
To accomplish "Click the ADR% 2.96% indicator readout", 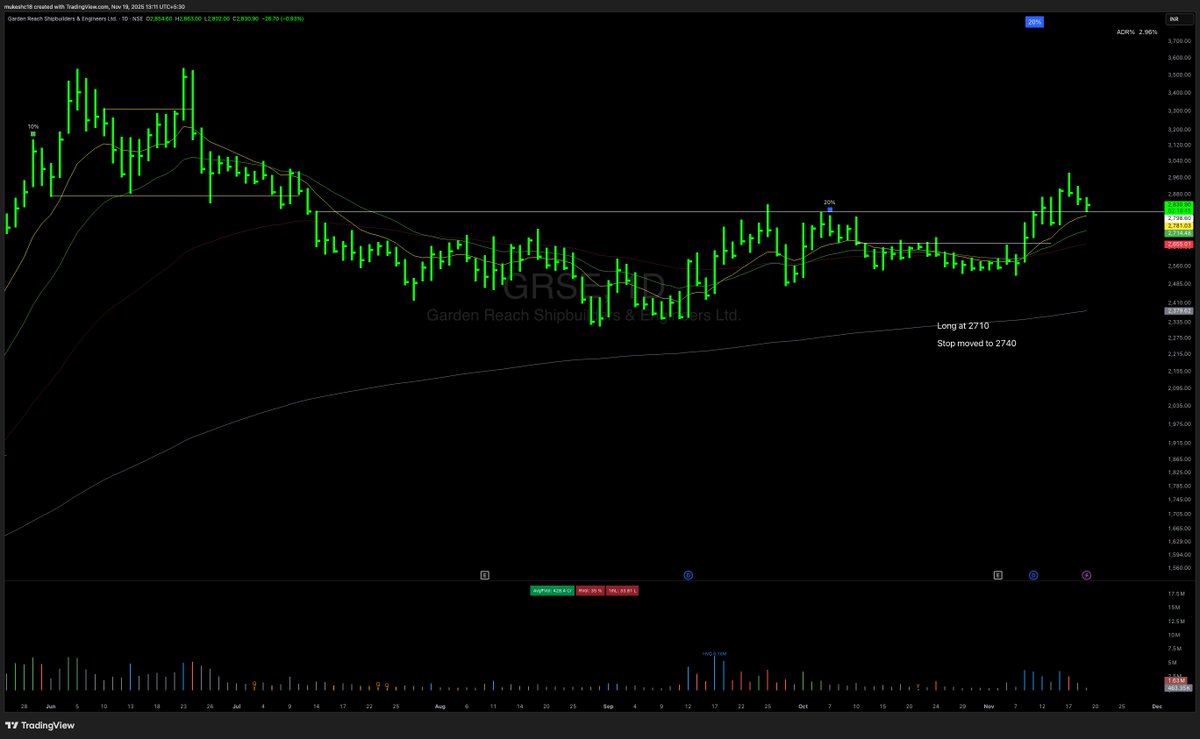I will tap(1137, 32).
